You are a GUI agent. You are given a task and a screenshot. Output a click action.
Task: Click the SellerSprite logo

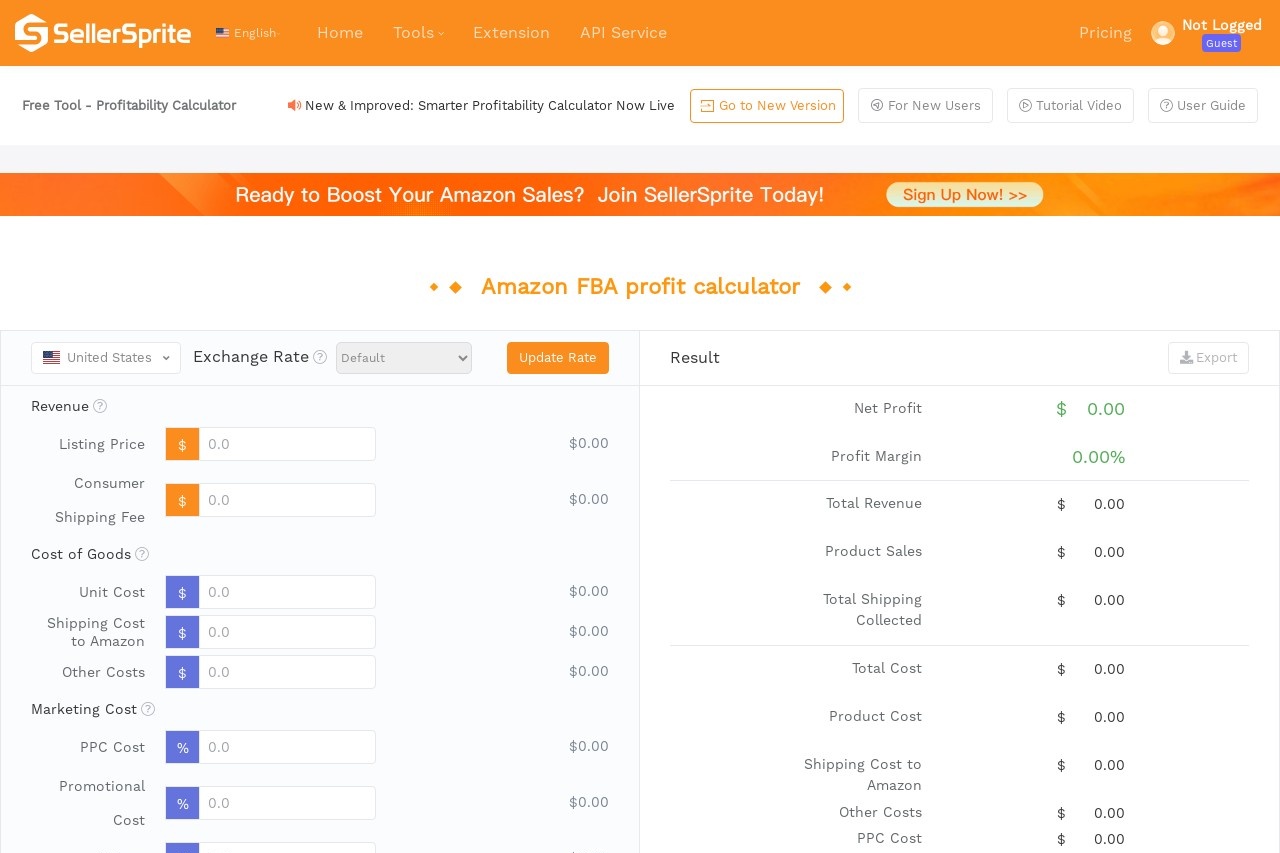point(102,33)
